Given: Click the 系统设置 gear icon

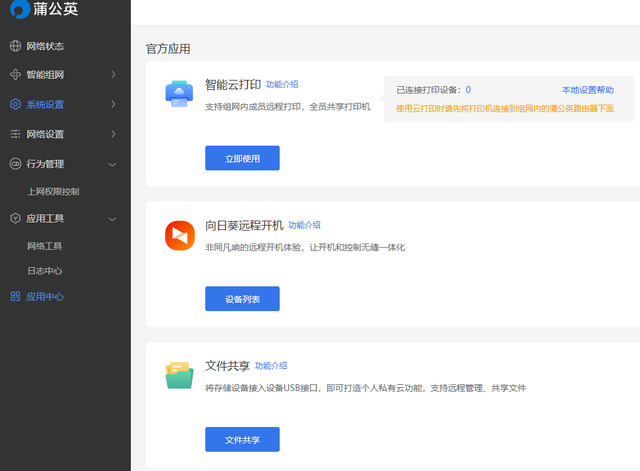Looking at the screenshot, I should point(15,104).
